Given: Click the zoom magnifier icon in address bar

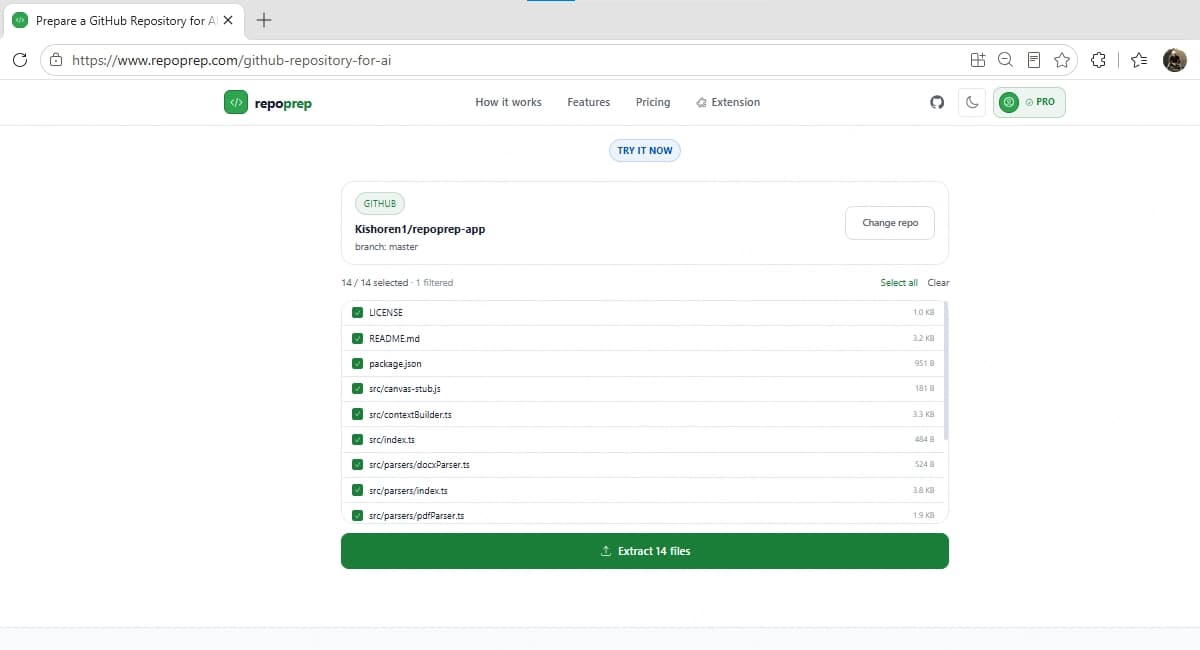Looking at the screenshot, I should pyautogui.click(x=1006, y=60).
